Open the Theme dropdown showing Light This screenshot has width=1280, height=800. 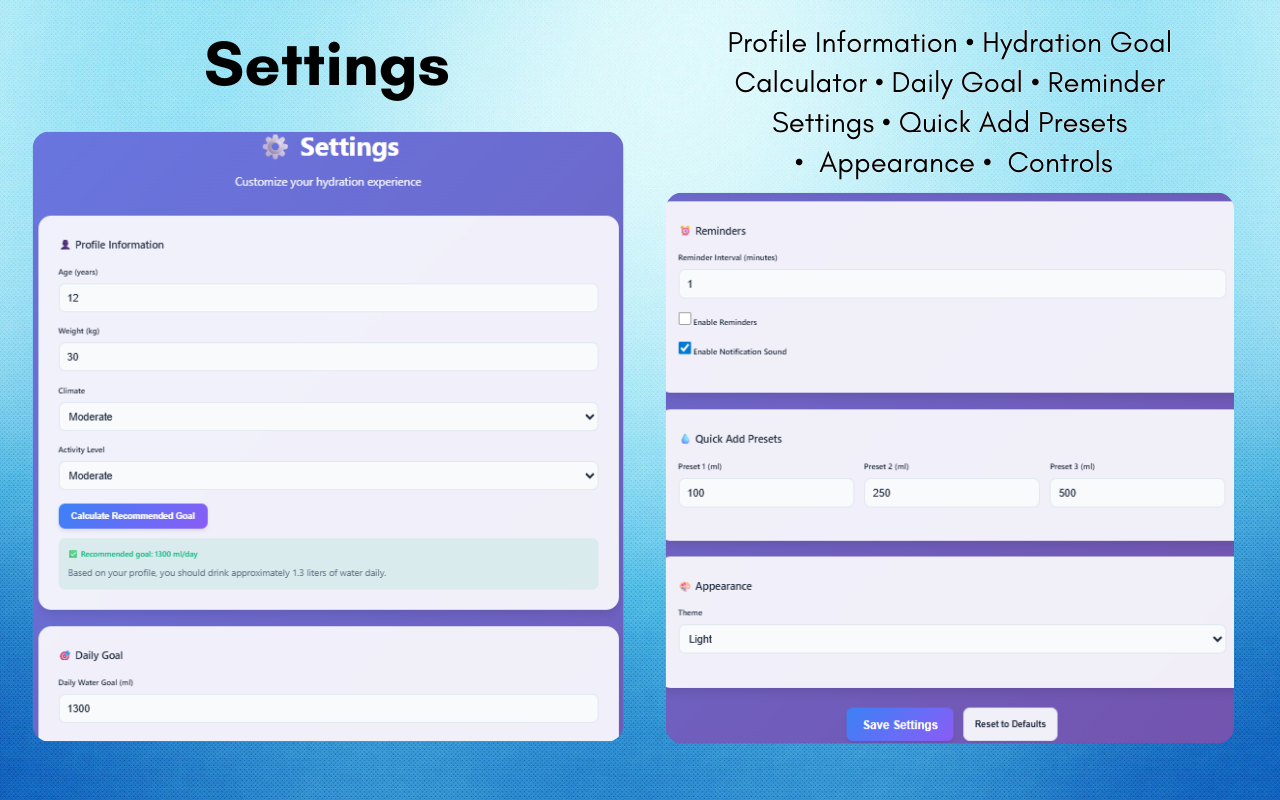(951, 638)
